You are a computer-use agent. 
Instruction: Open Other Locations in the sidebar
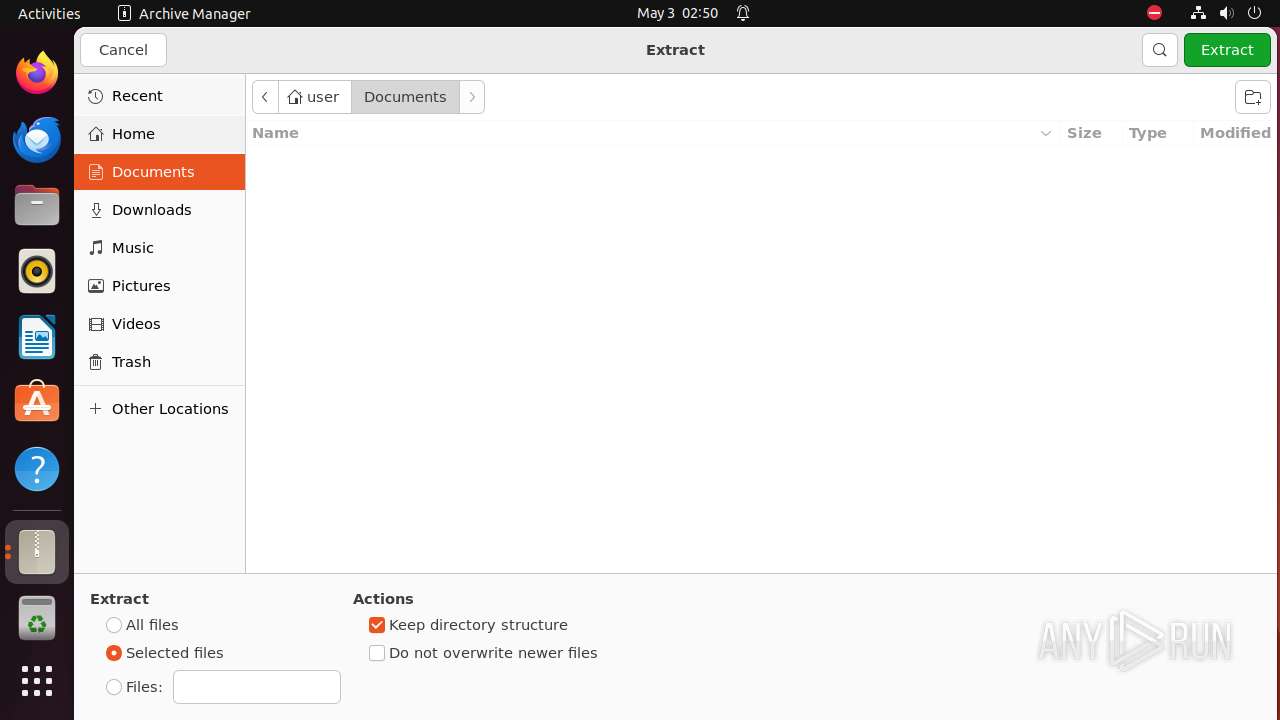pyautogui.click(x=159, y=409)
